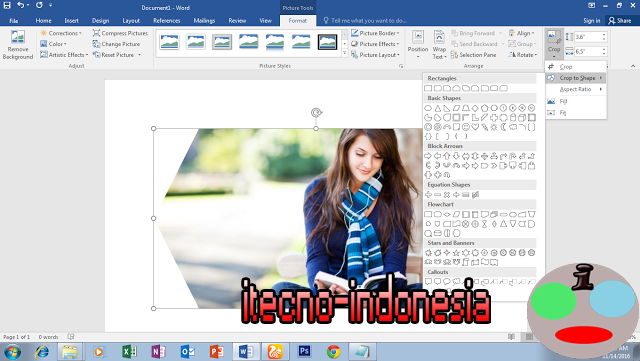
Task: Open Photoshop from the taskbar
Action: pyautogui.click(x=304, y=352)
